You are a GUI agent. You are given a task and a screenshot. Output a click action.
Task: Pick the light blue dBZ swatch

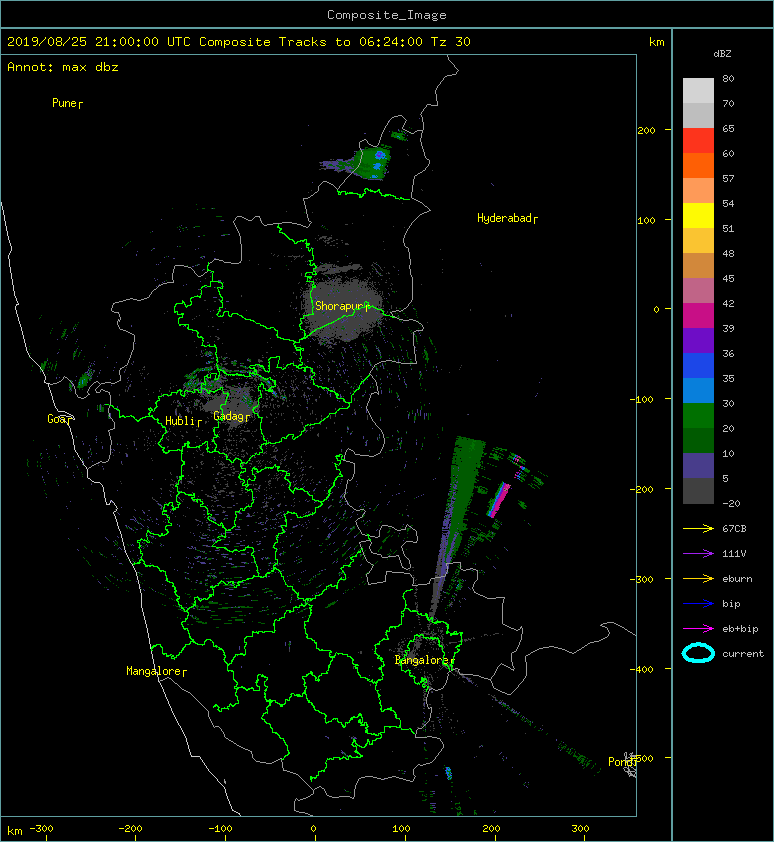point(698,390)
